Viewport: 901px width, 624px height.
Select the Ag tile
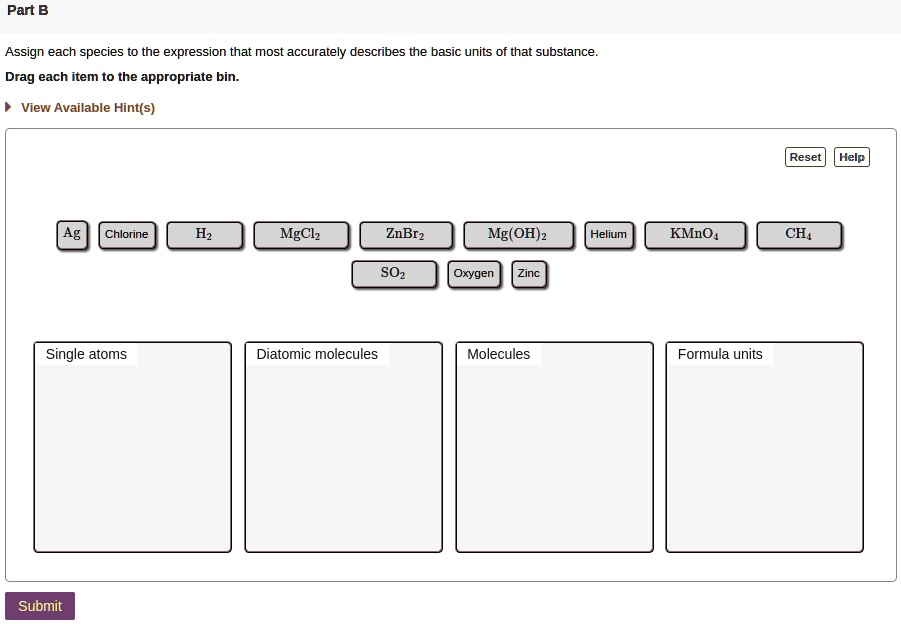[x=71, y=233]
